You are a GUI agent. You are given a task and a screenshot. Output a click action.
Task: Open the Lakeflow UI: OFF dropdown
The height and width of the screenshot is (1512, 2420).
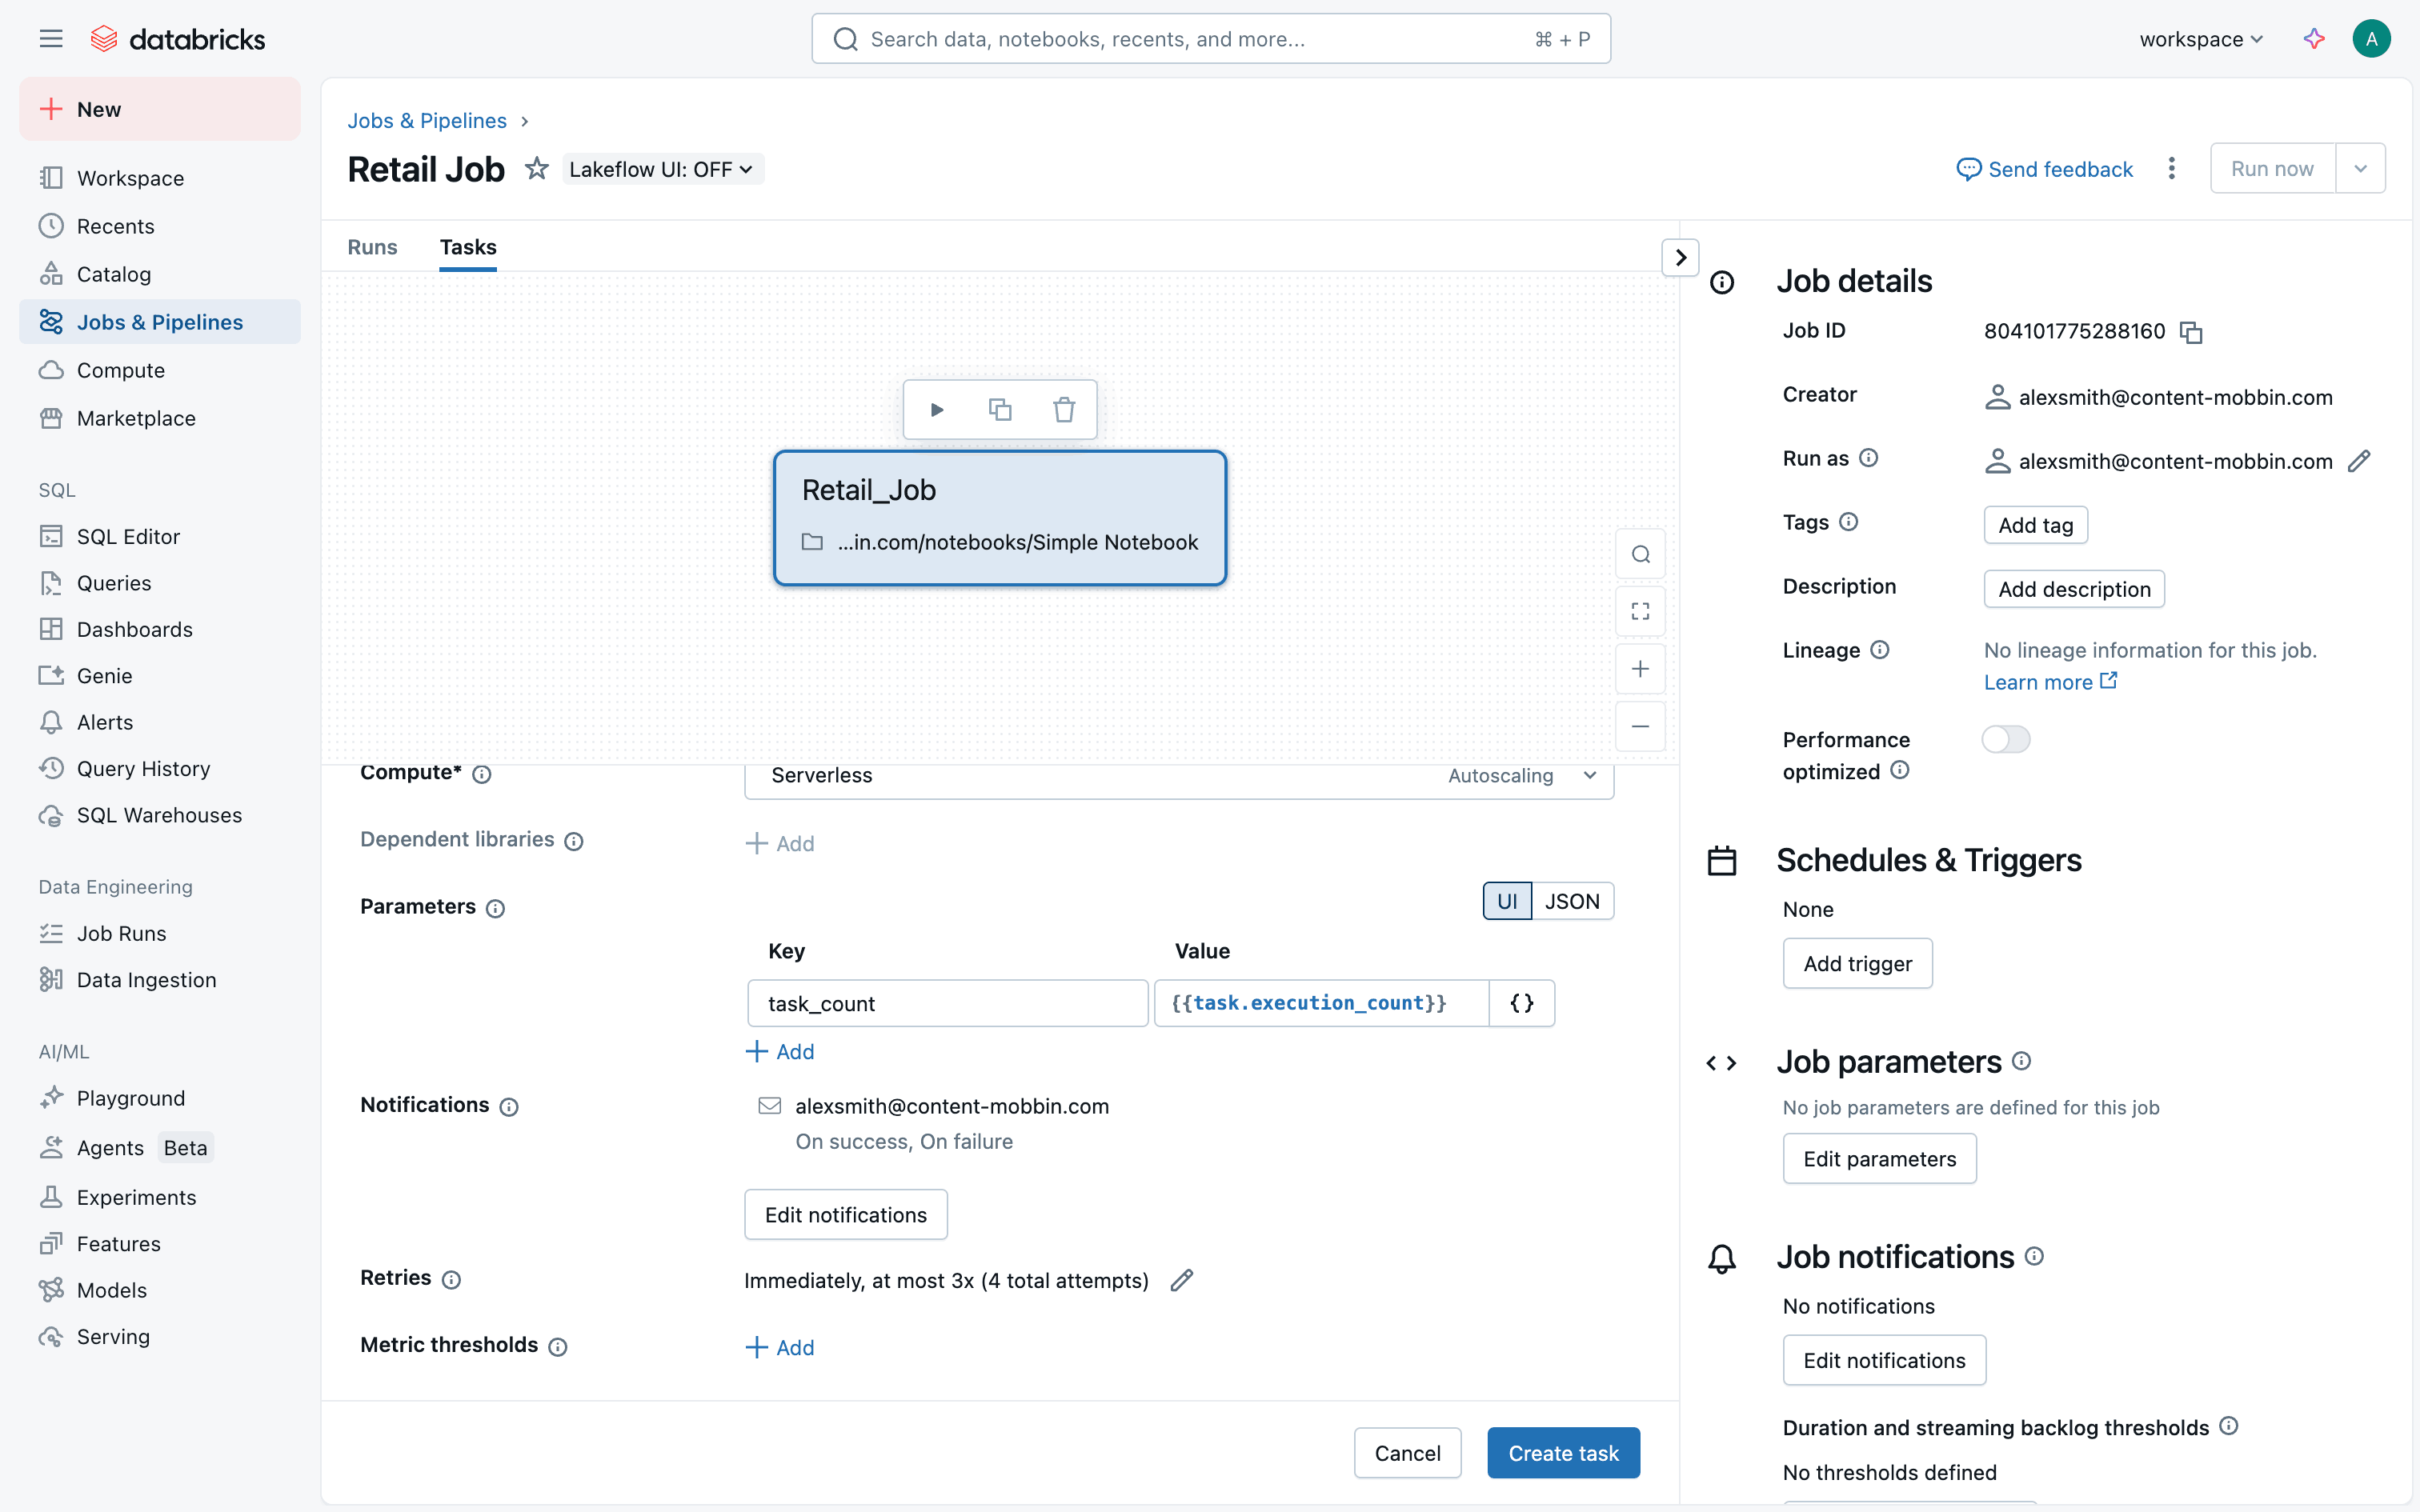click(x=661, y=169)
